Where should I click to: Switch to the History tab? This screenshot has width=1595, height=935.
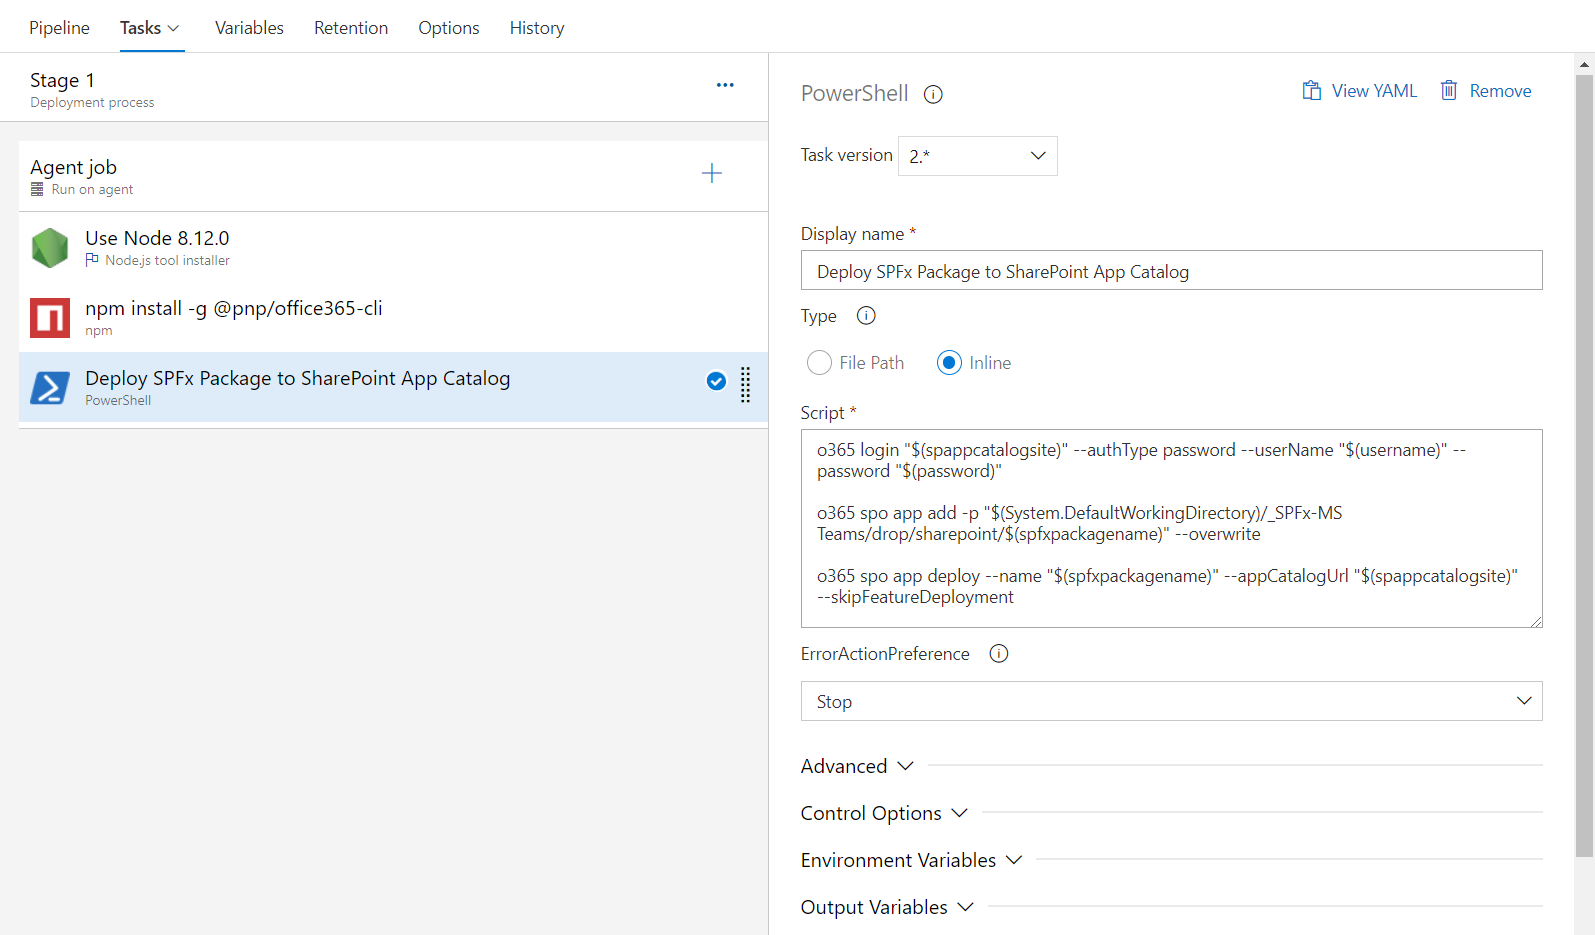pyautogui.click(x=537, y=28)
